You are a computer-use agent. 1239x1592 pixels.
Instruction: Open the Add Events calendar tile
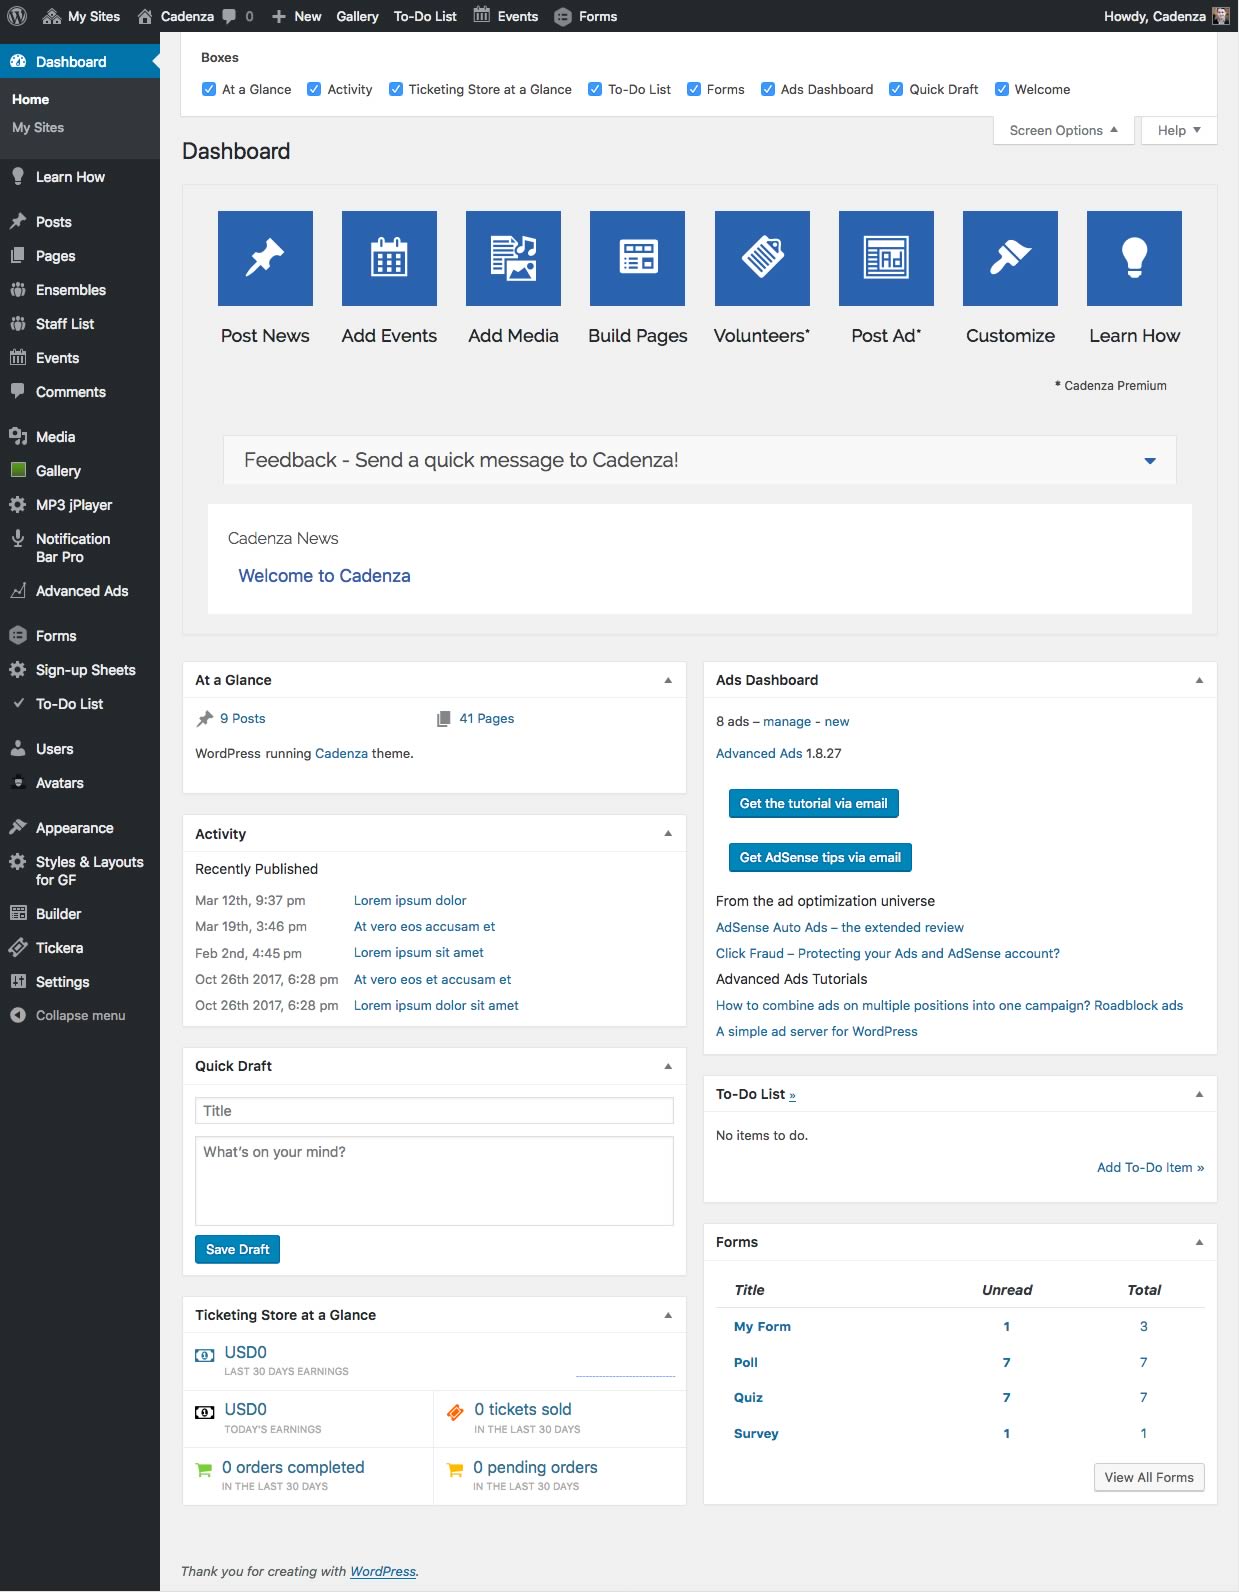pyautogui.click(x=389, y=258)
